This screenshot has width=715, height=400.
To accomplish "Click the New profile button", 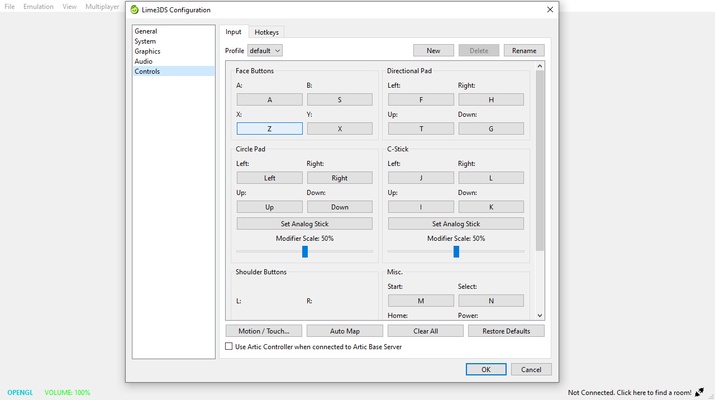I will point(433,51).
